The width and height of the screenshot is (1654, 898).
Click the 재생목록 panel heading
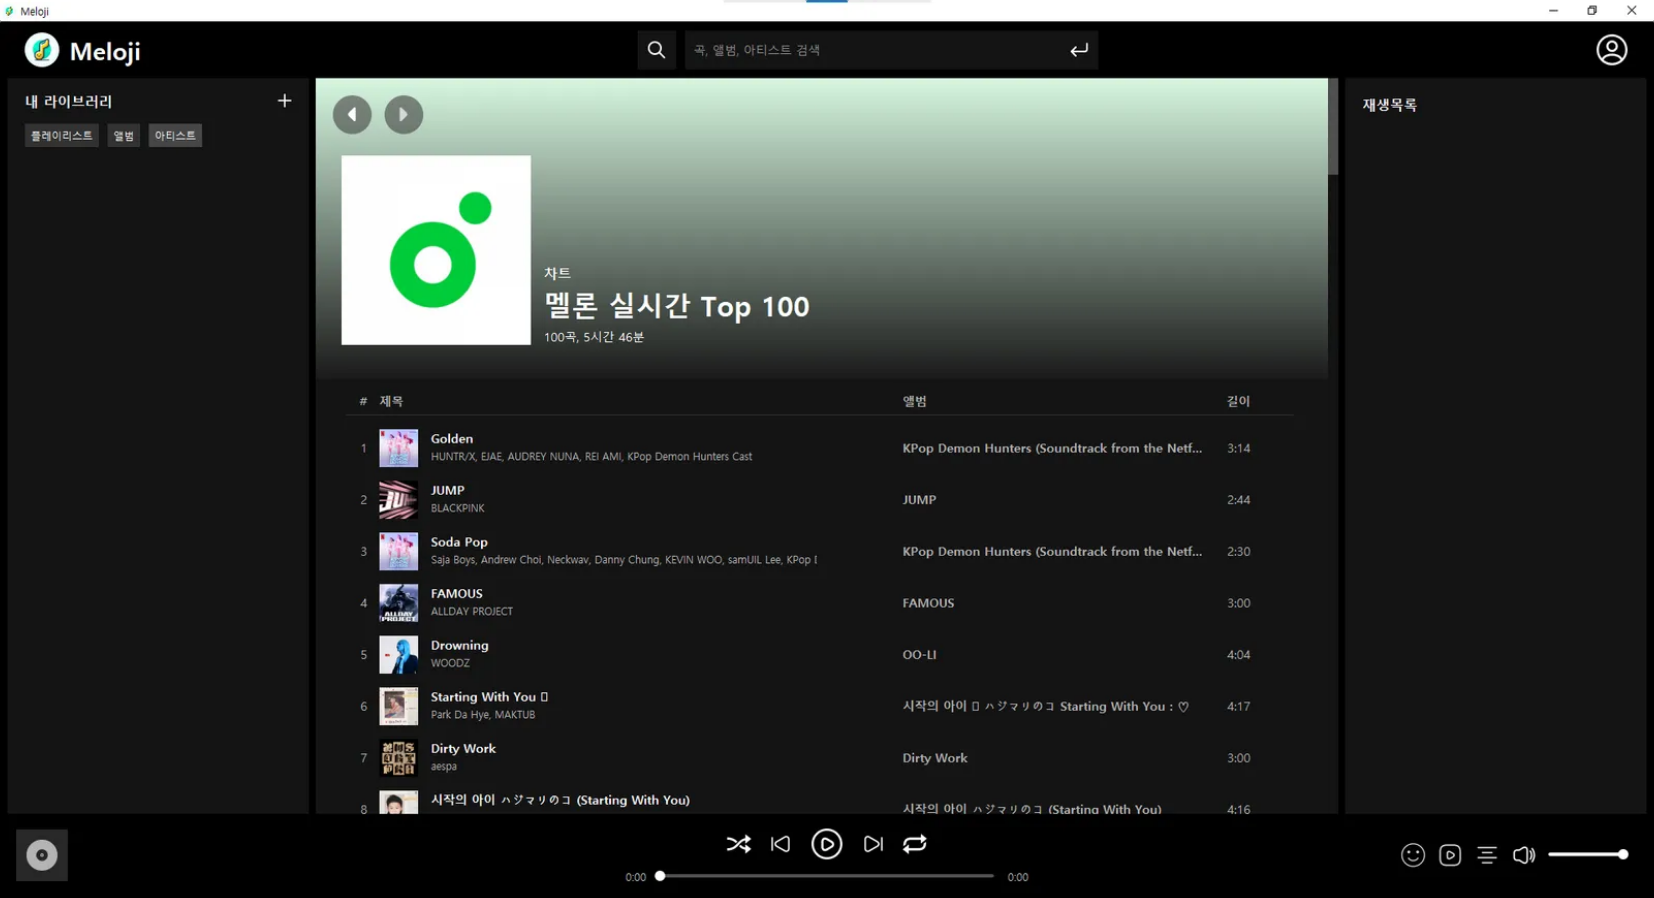1389,105
